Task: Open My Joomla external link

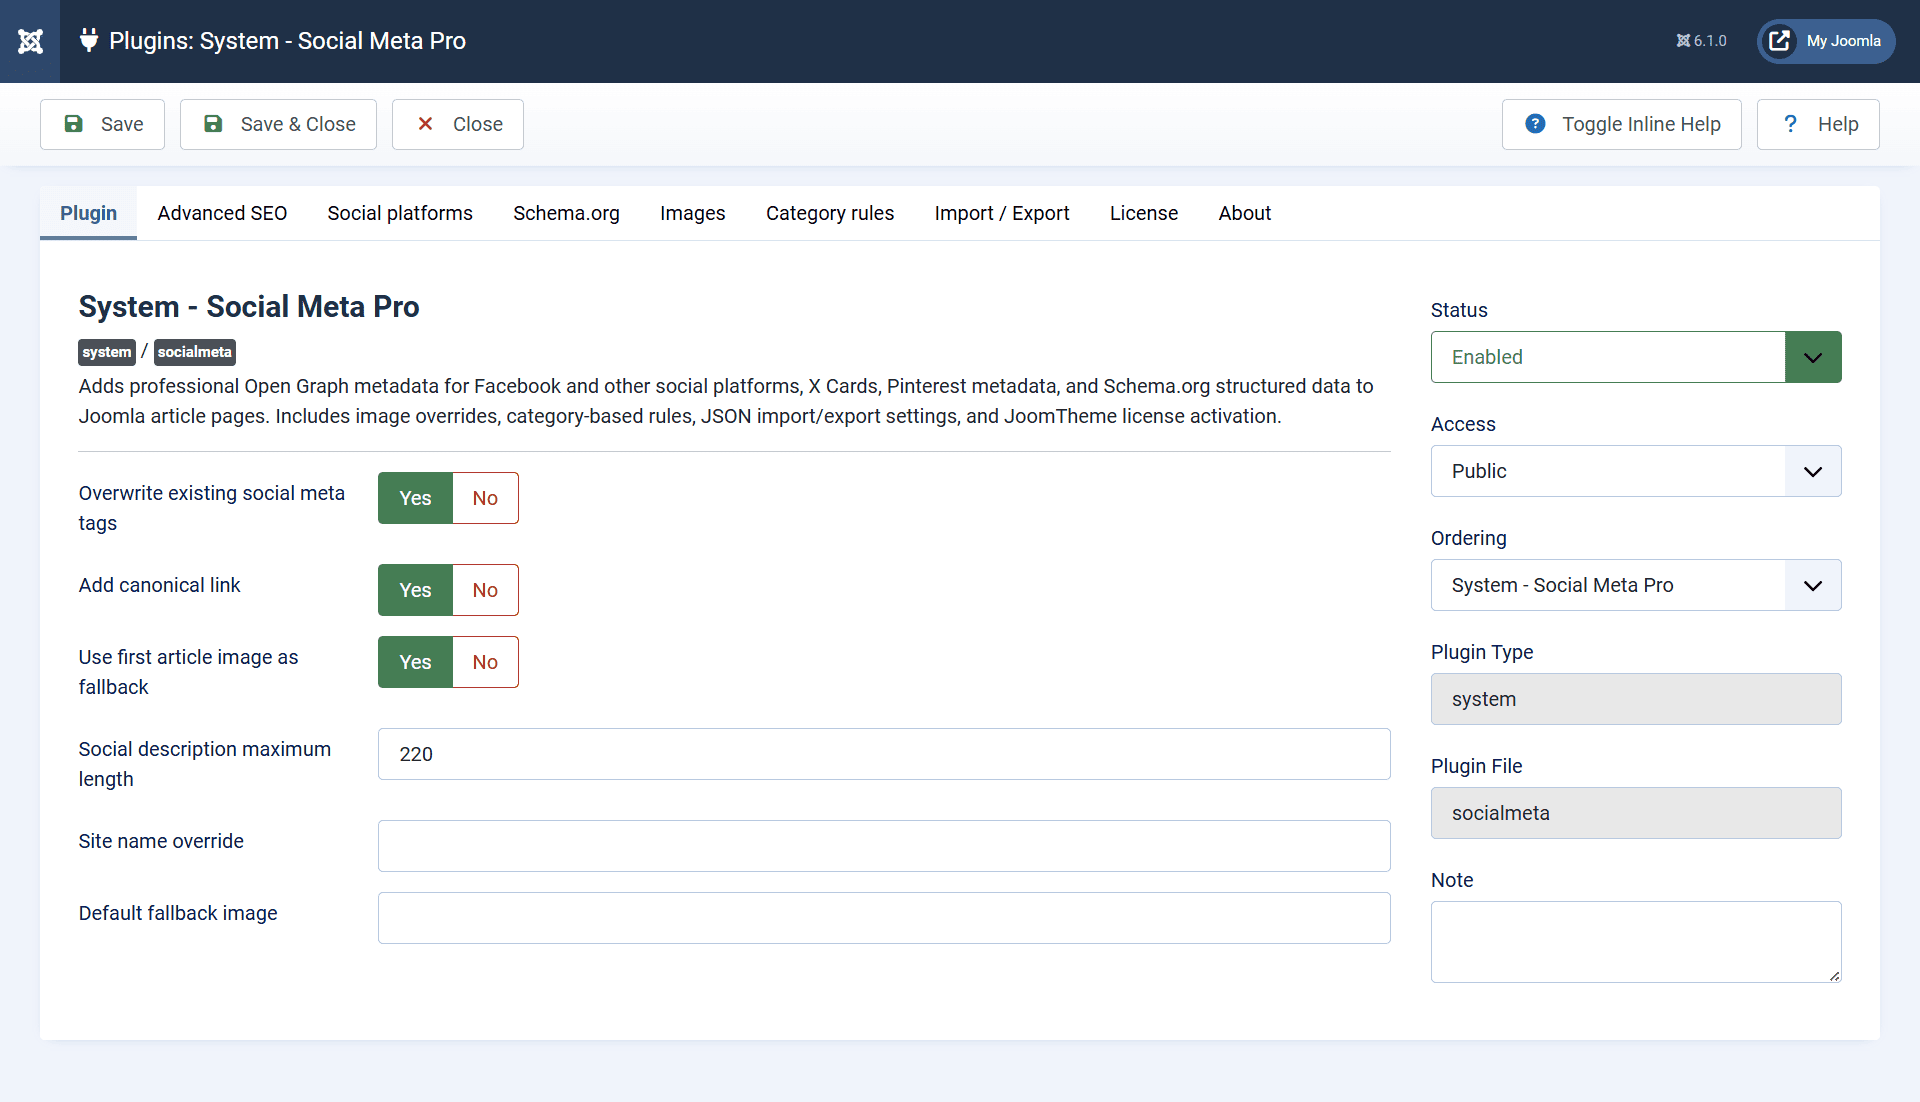Action: tap(1824, 41)
